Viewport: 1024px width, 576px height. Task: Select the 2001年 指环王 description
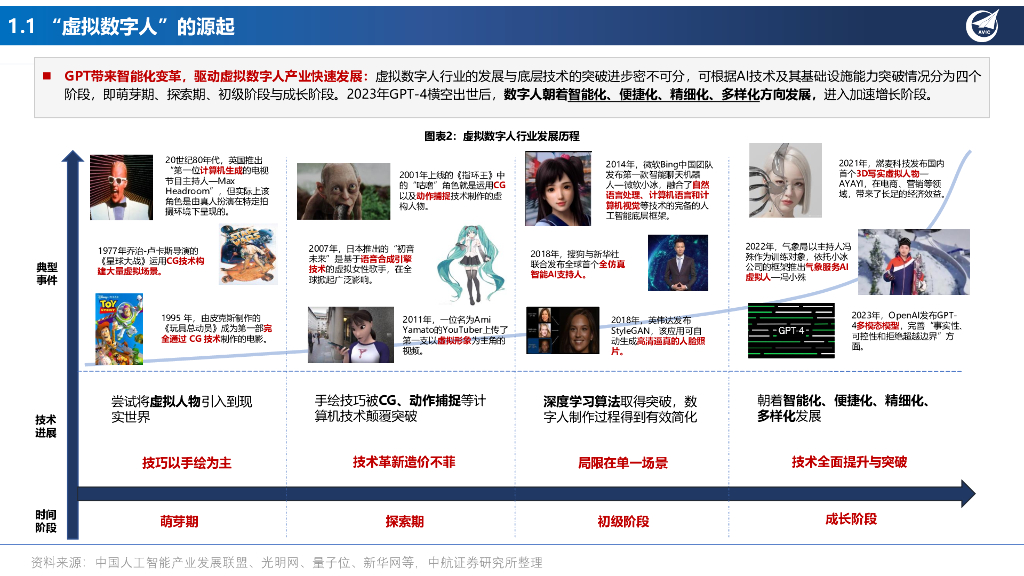pos(453,190)
